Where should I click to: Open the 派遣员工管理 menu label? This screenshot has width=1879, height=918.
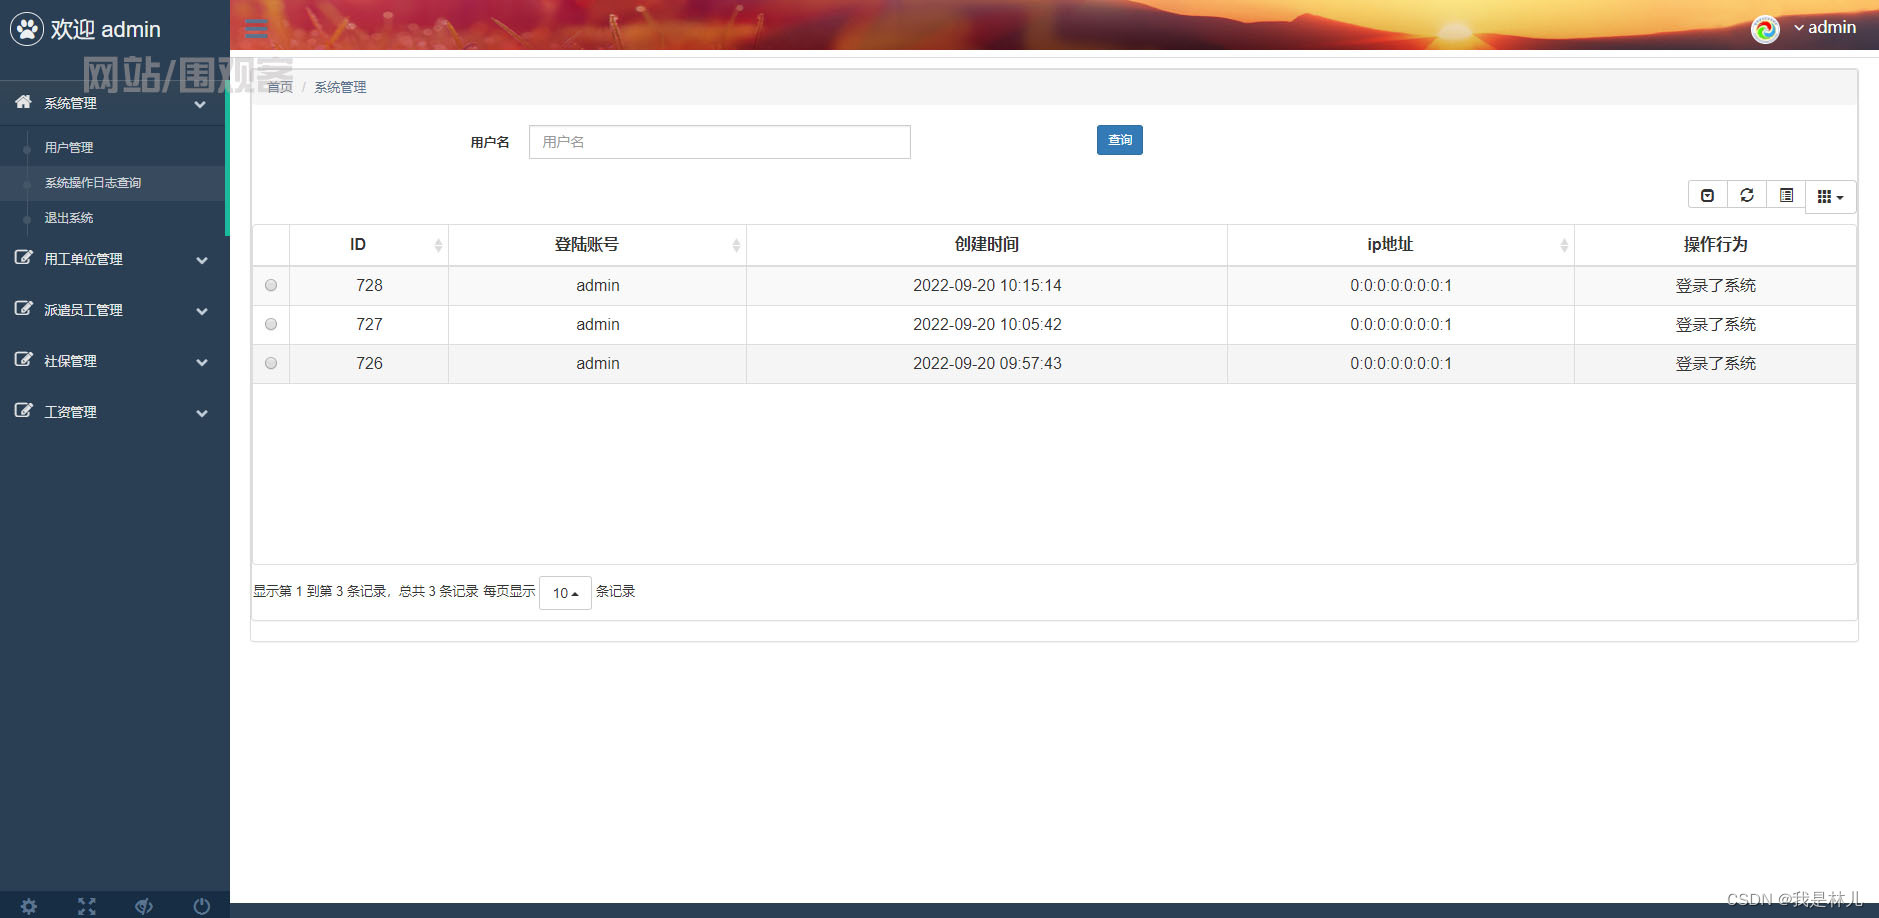[x=83, y=310]
